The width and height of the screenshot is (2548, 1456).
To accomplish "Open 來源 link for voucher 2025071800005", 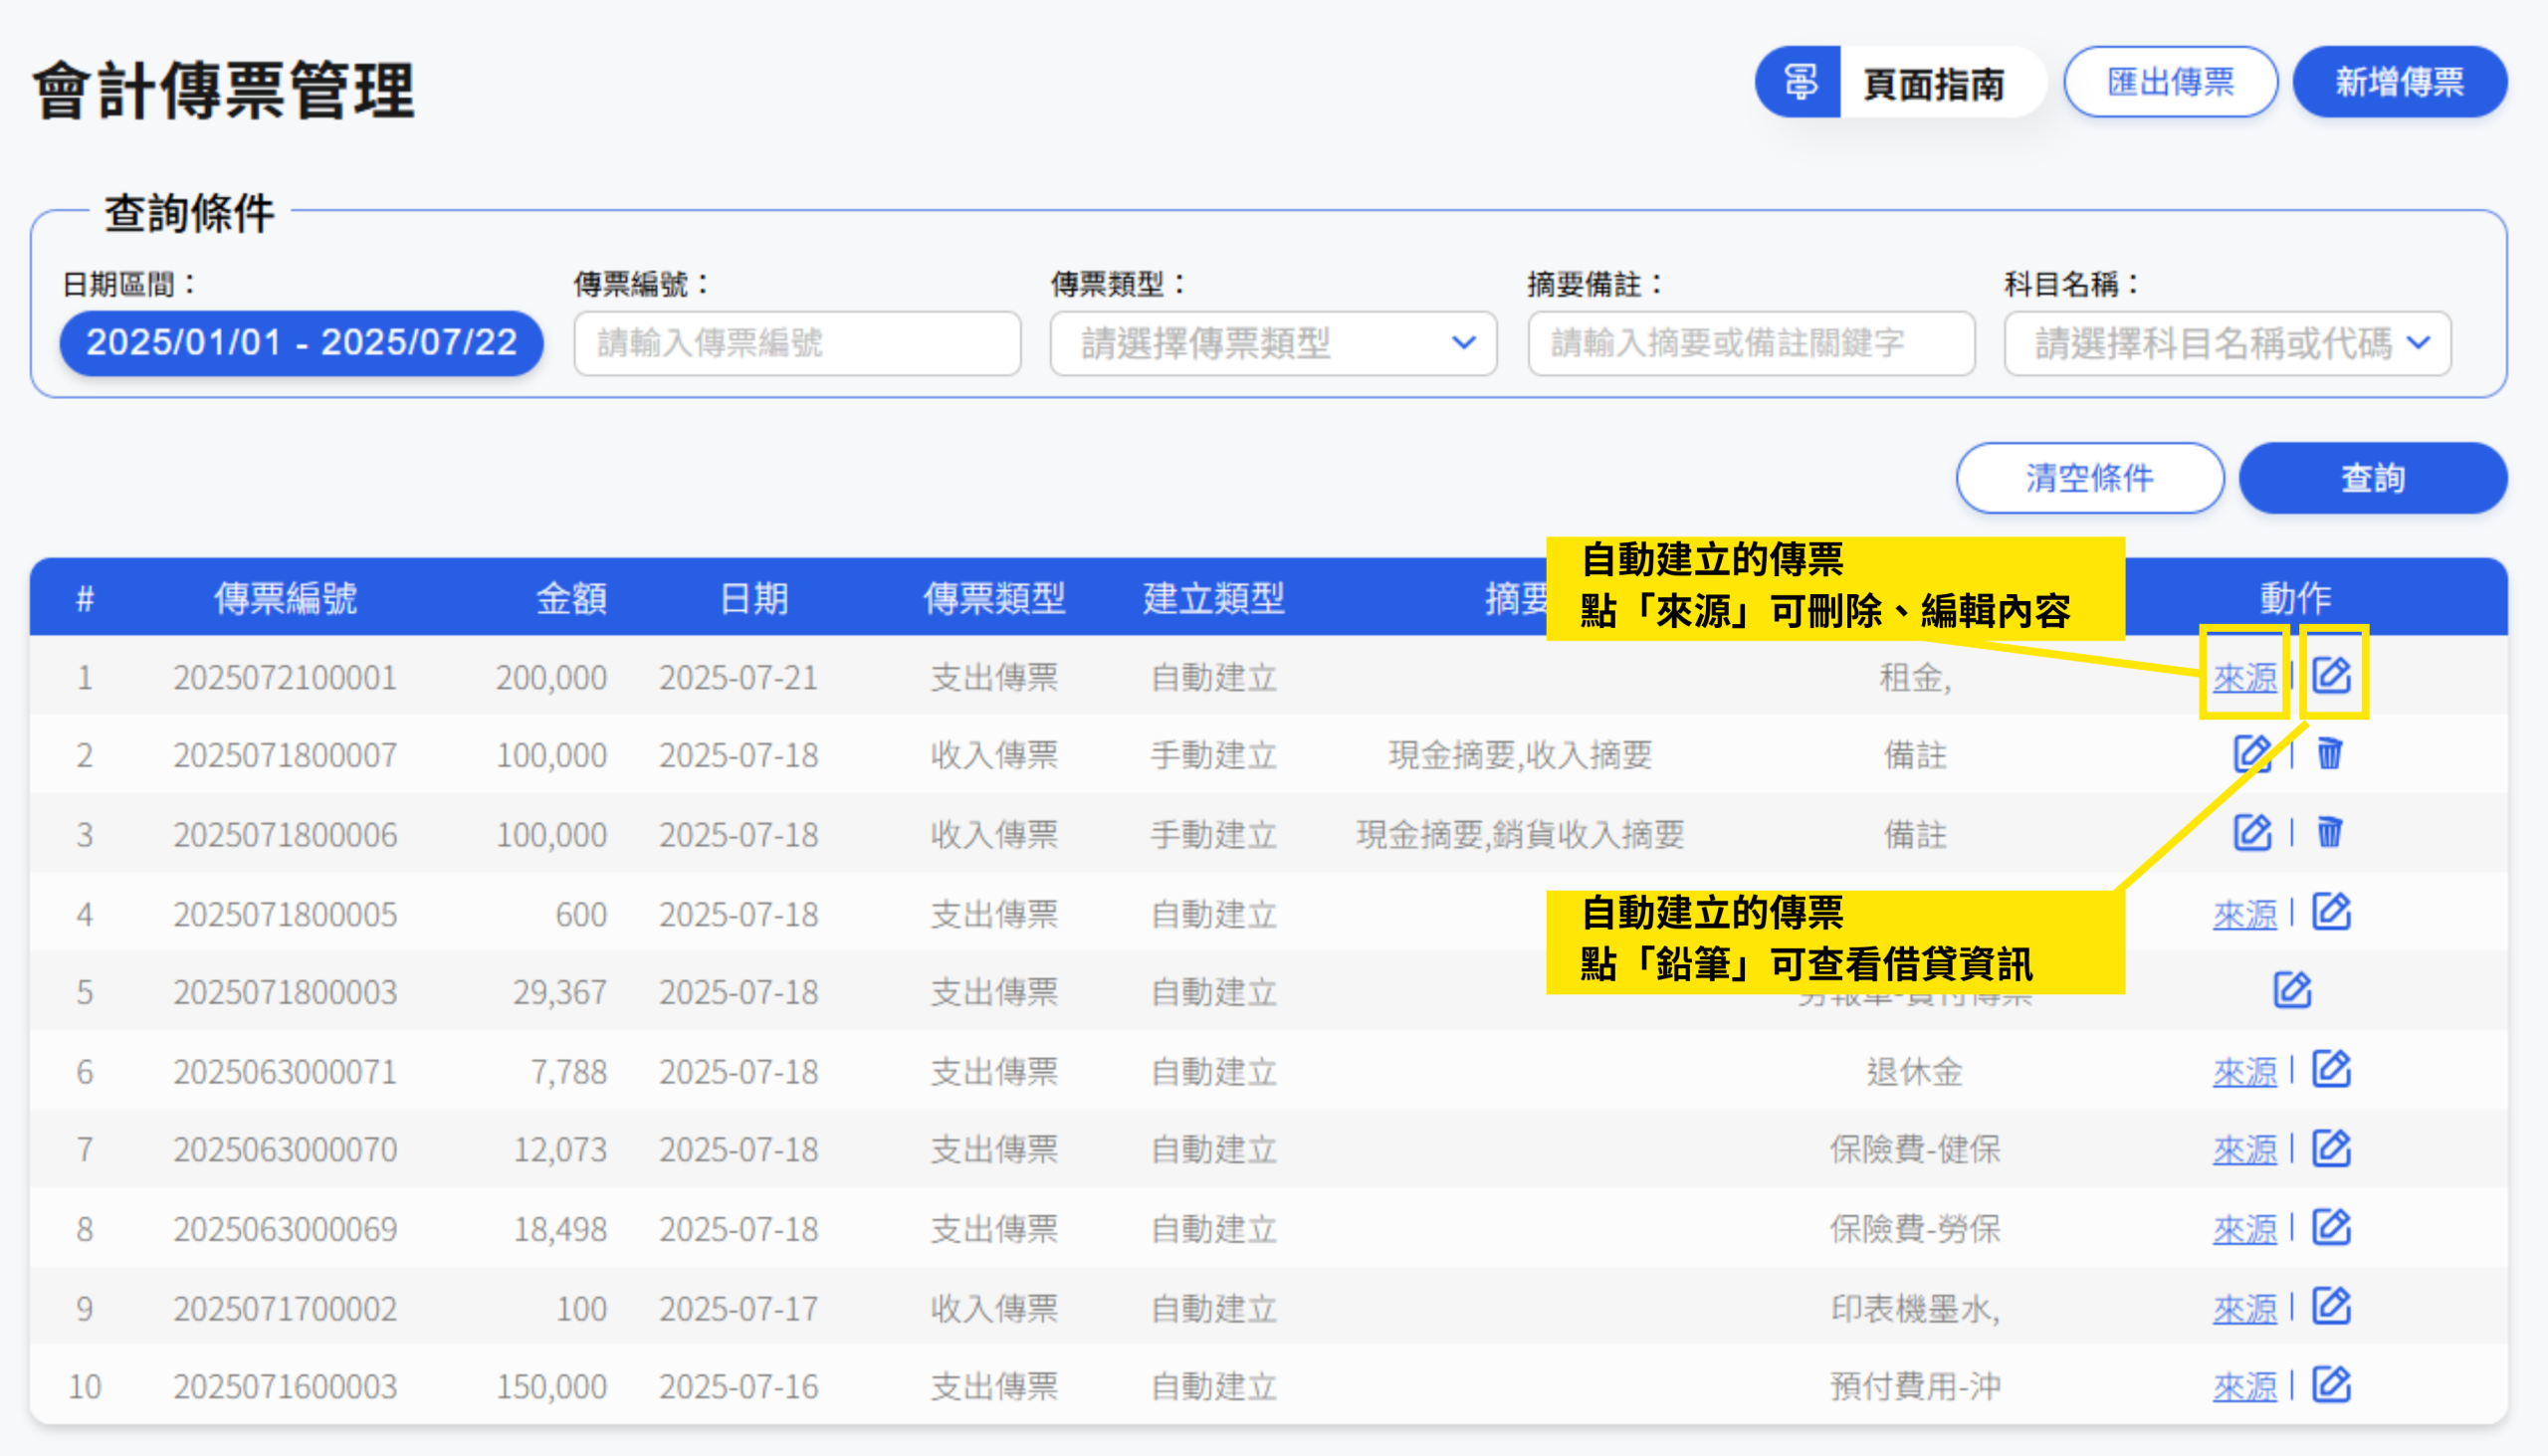I will (x=2244, y=914).
